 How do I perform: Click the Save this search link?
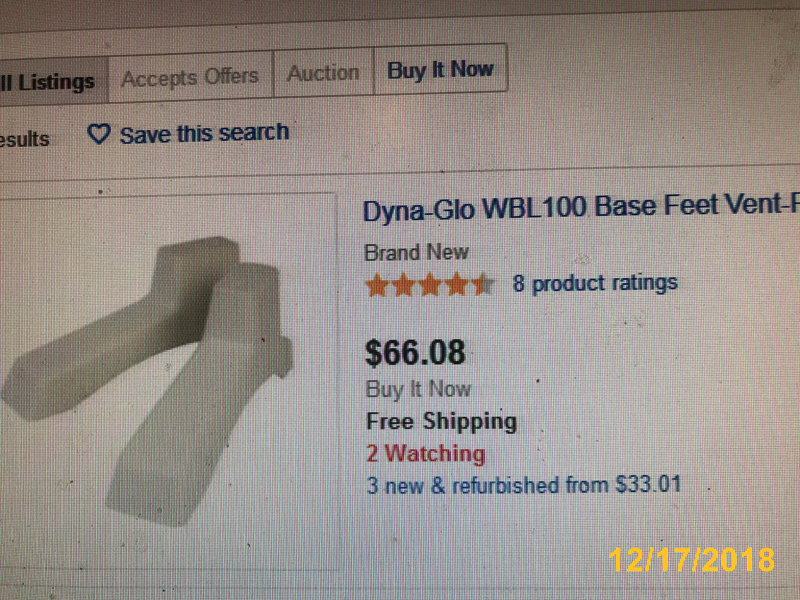pyautogui.click(x=205, y=133)
